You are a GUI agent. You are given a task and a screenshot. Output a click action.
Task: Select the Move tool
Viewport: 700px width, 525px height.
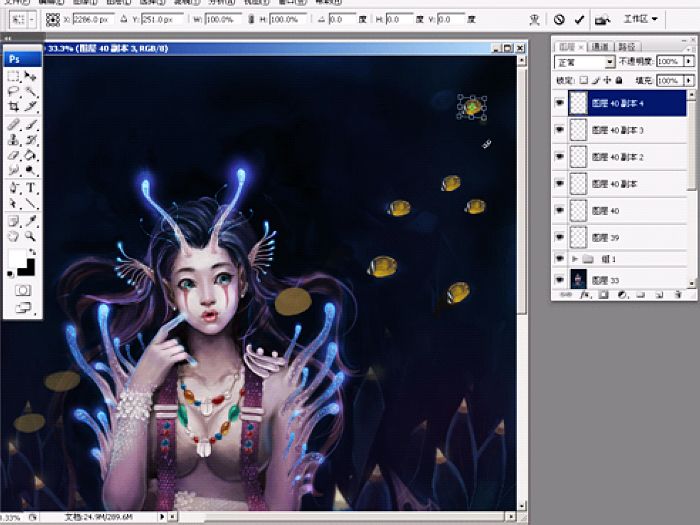coord(30,76)
